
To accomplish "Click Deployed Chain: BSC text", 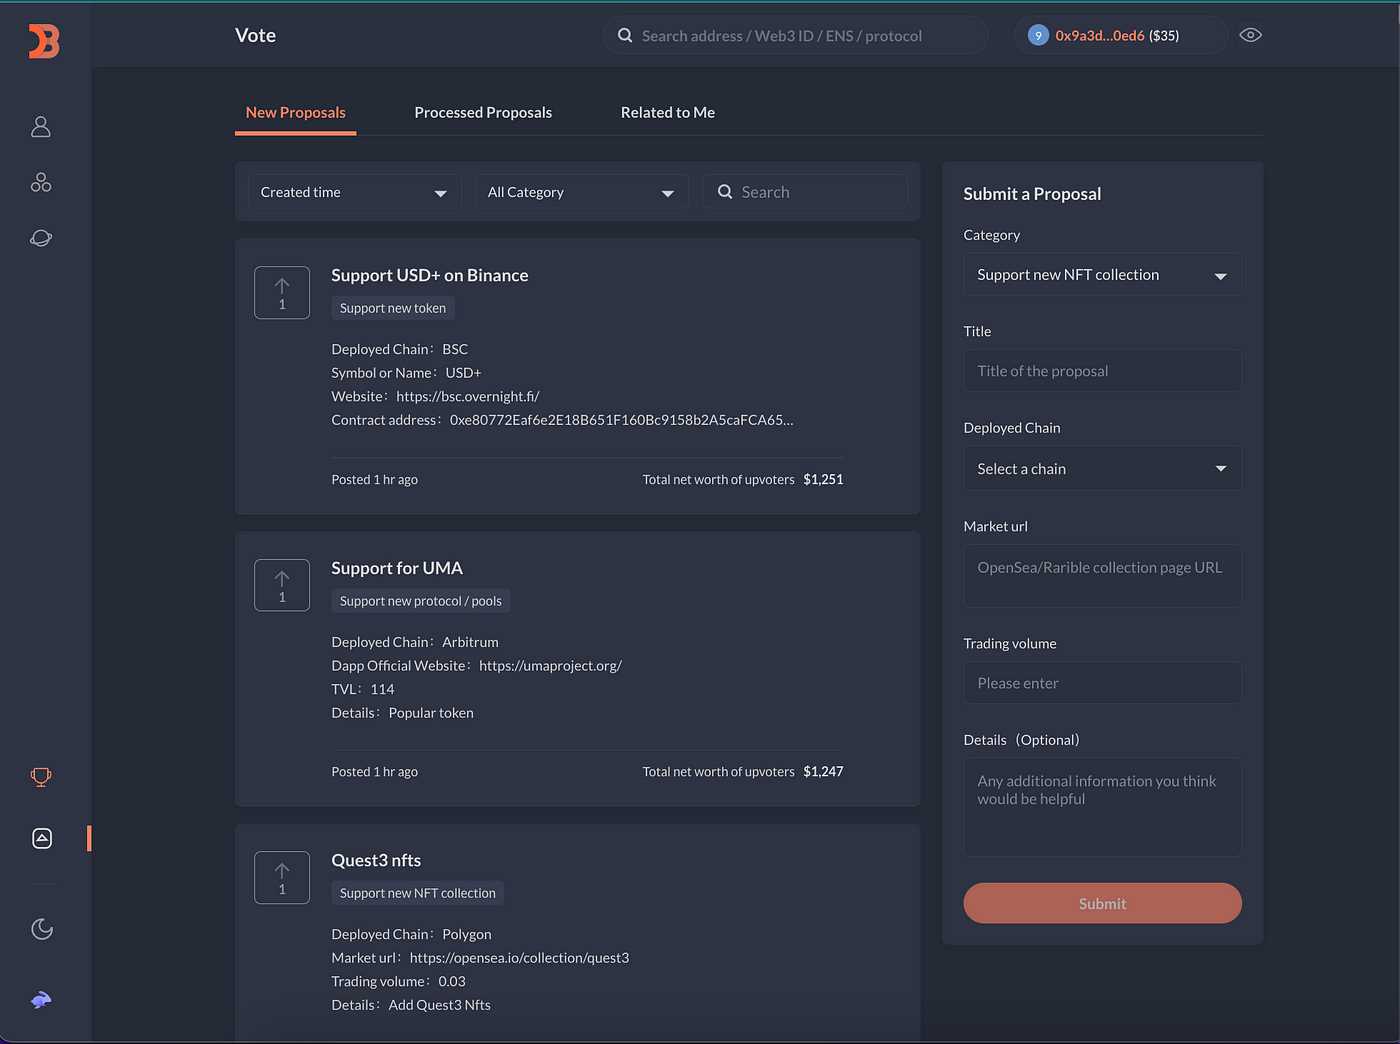I will coord(400,349).
